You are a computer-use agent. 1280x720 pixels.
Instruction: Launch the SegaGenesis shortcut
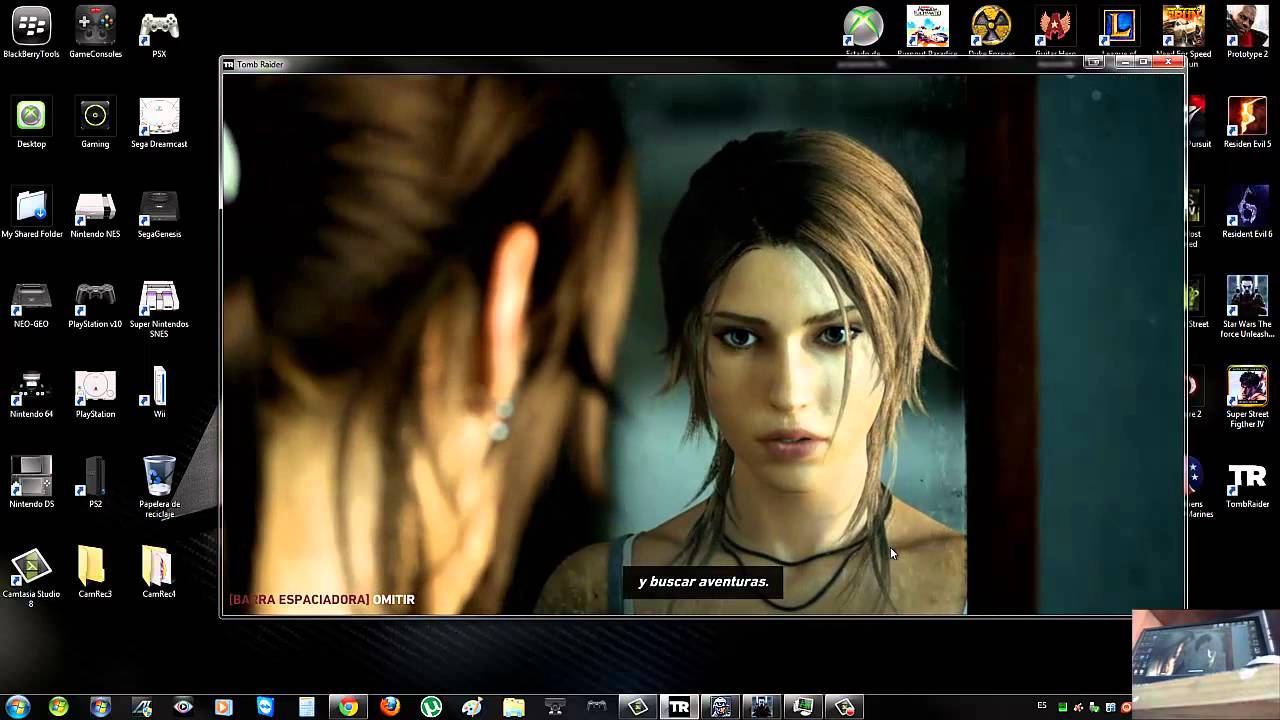[159, 214]
